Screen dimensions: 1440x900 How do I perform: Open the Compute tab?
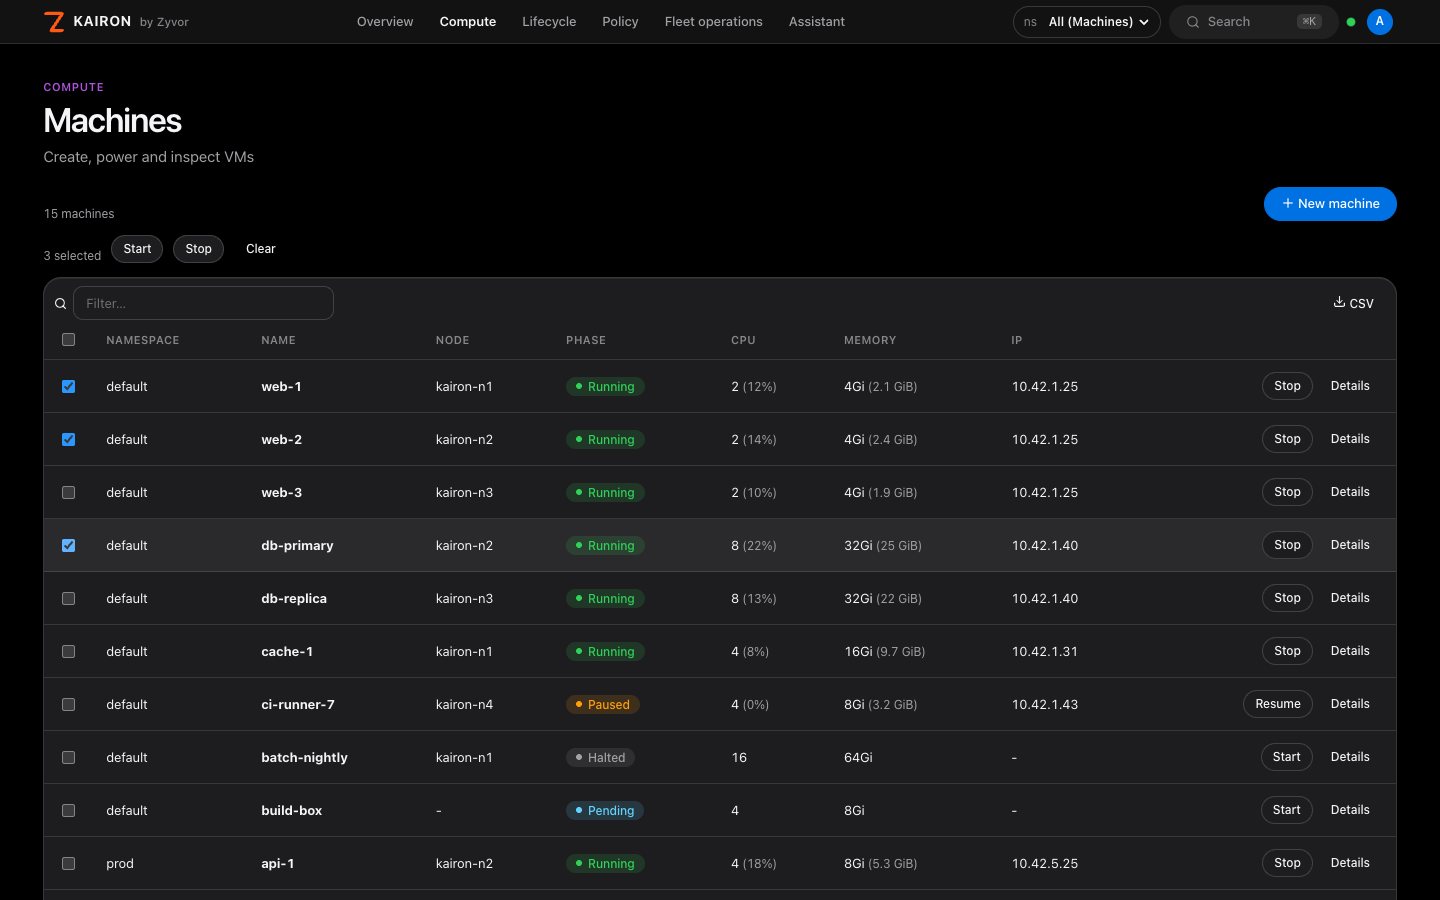(x=468, y=22)
